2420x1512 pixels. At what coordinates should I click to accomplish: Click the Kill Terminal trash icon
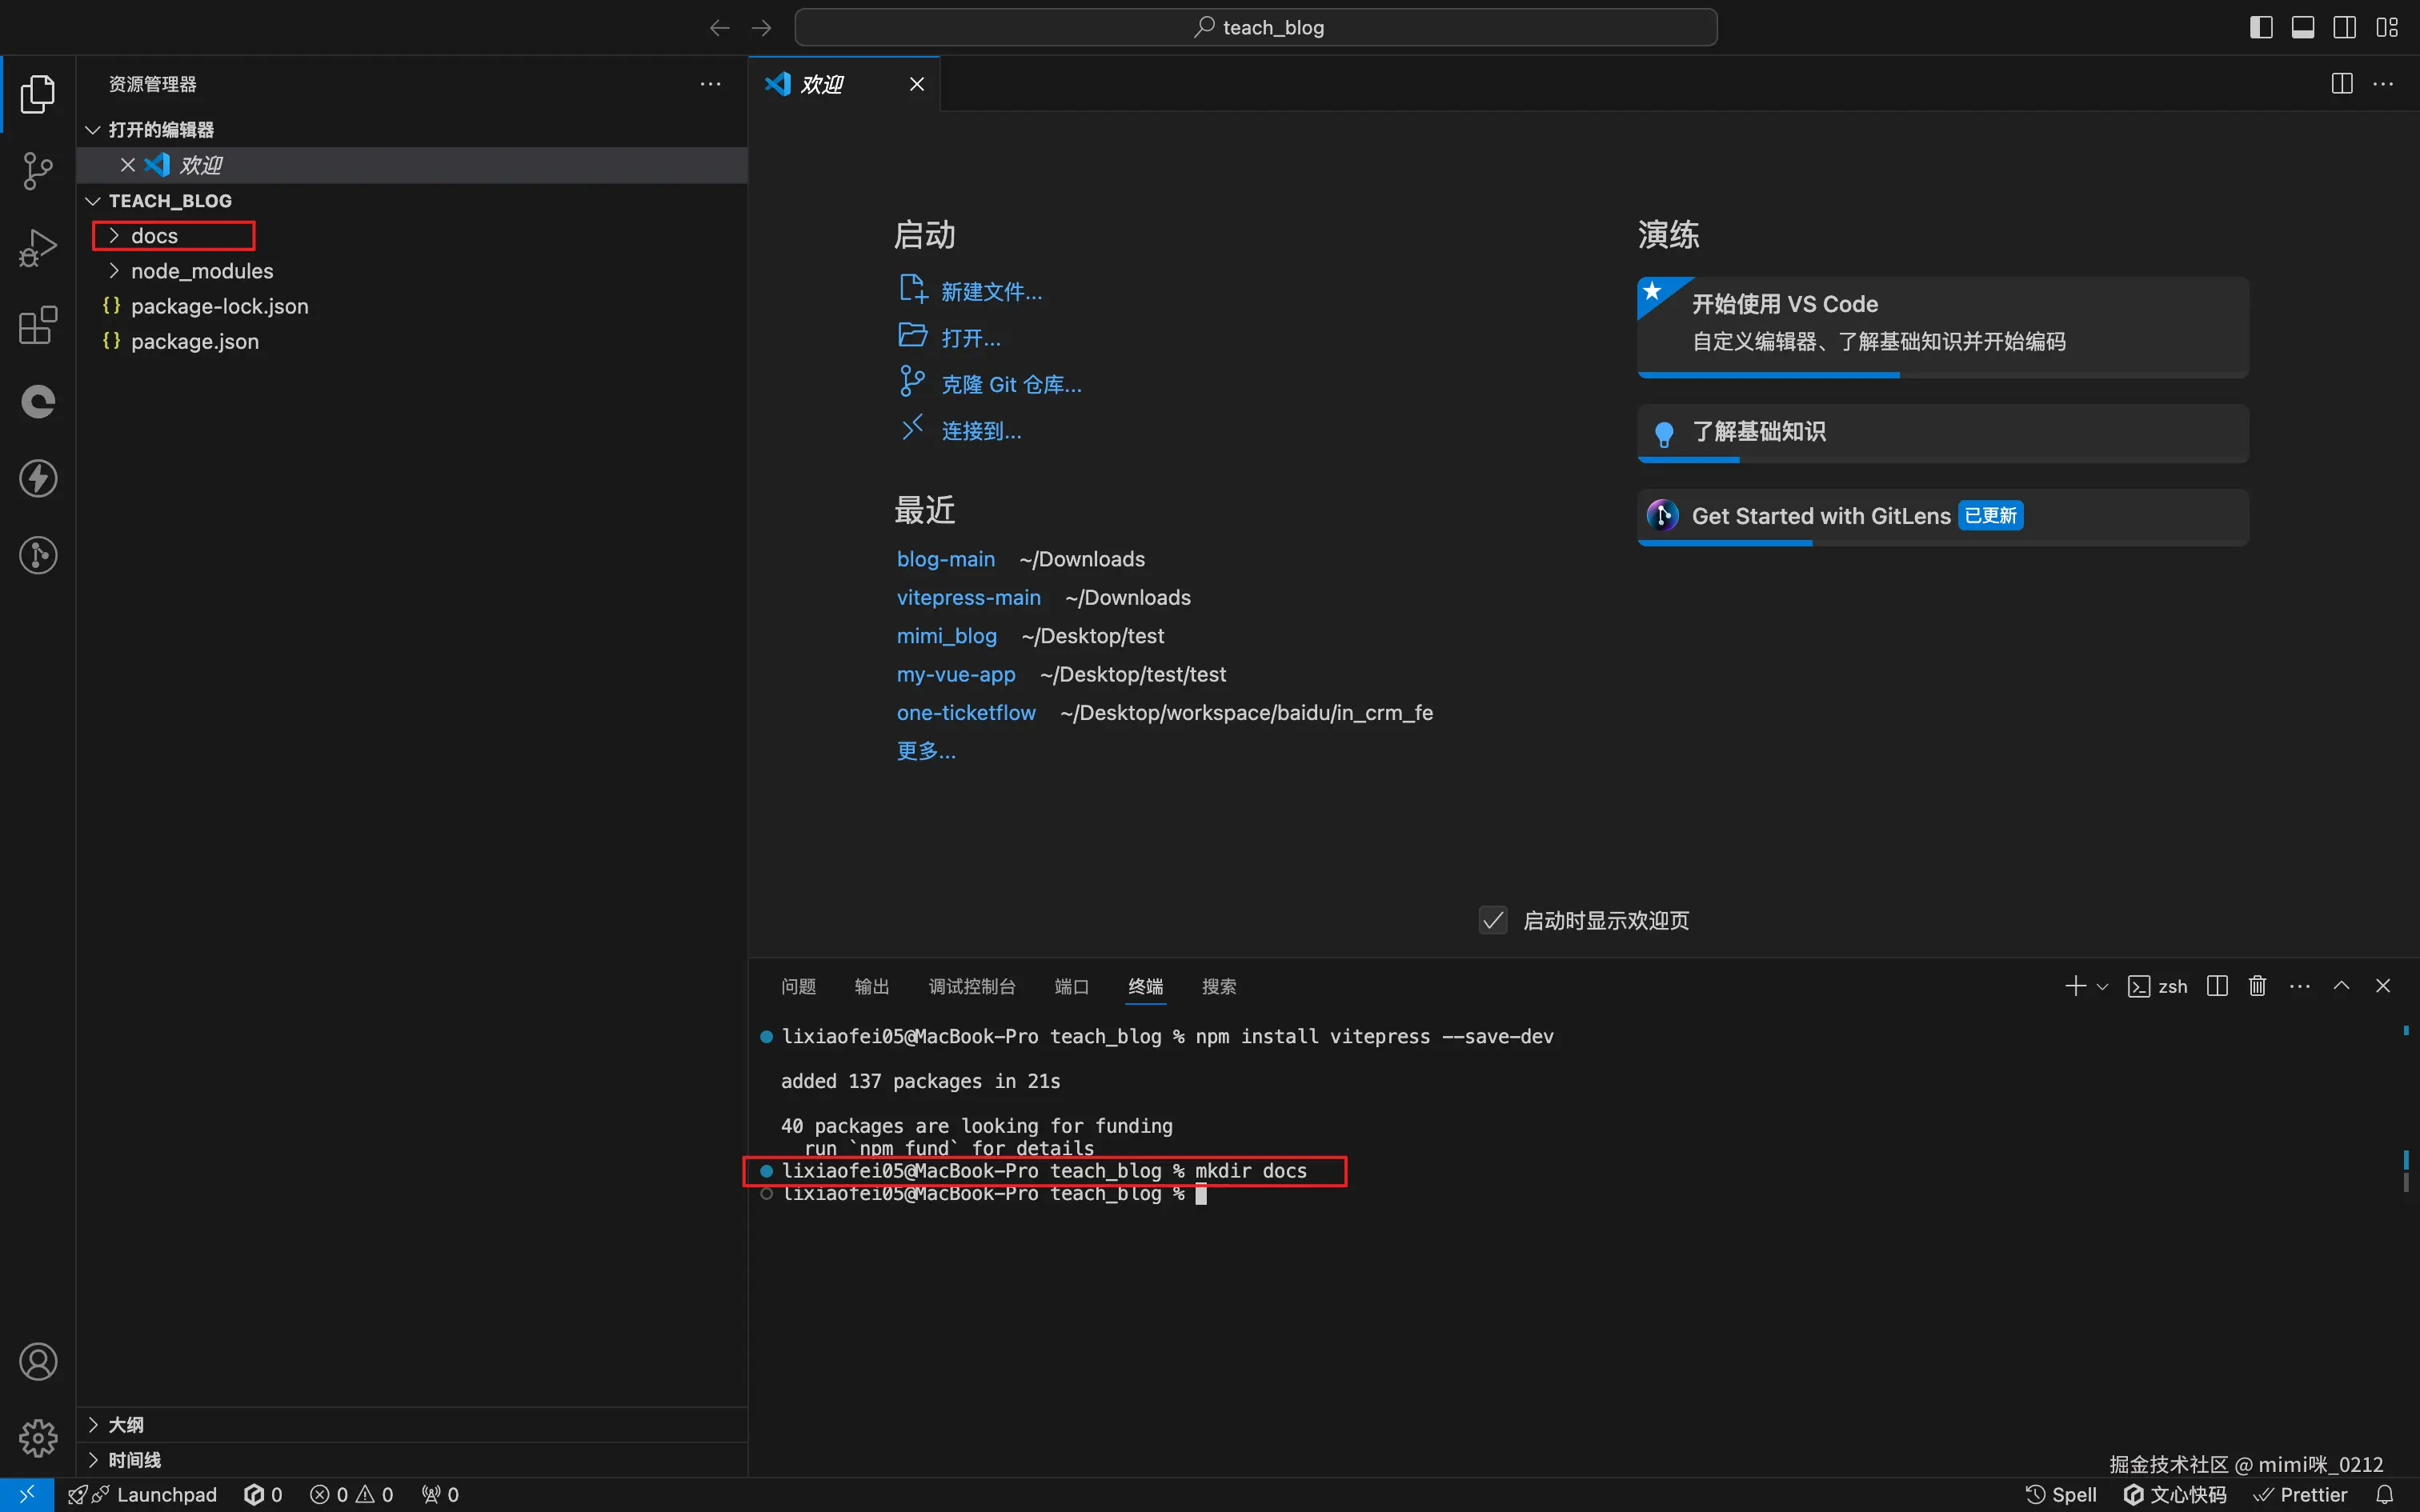pyautogui.click(x=2257, y=986)
